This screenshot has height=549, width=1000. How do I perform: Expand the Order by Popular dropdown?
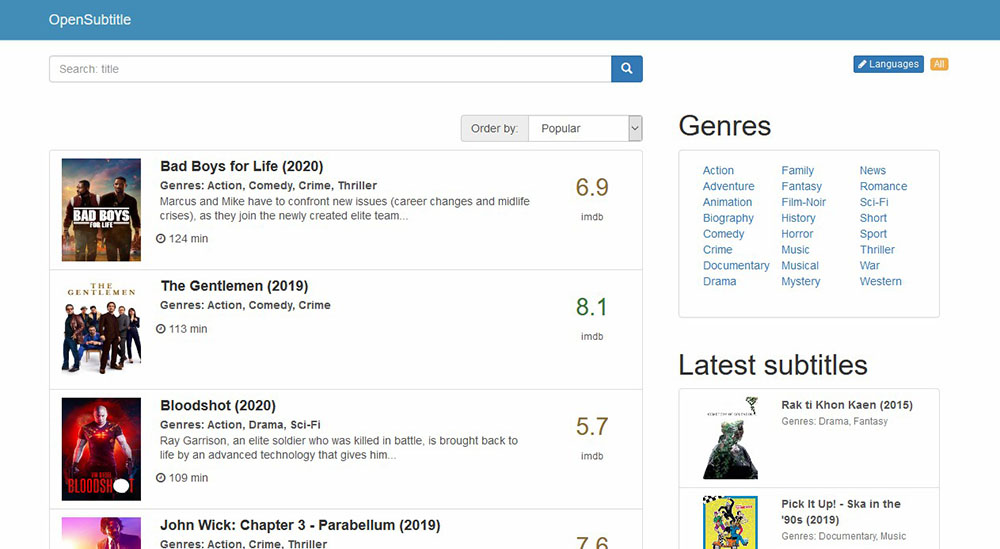(585, 128)
